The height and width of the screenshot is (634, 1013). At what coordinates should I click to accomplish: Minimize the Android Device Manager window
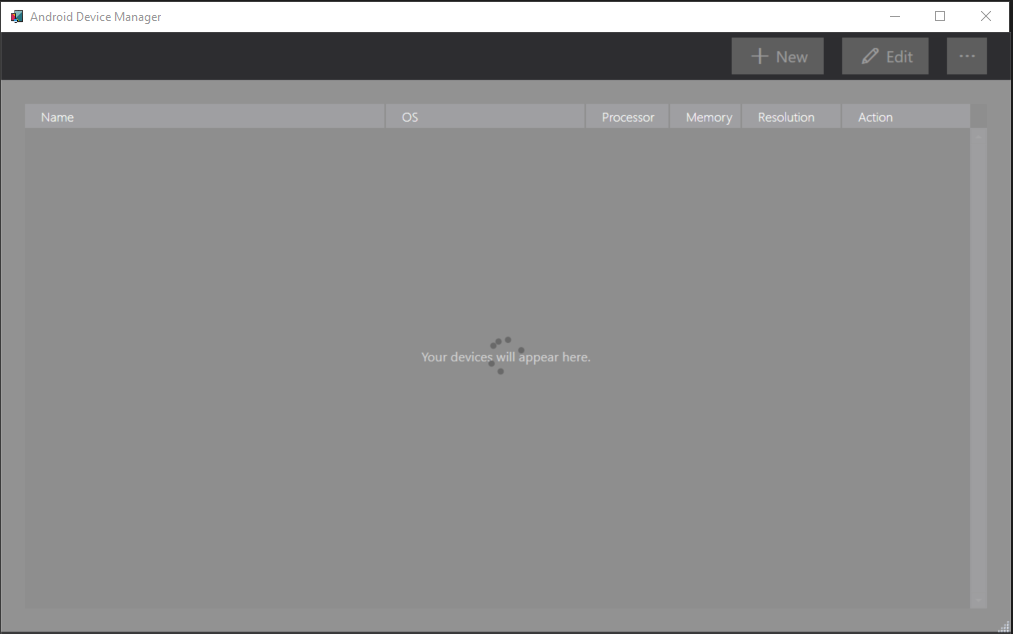pyautogui.click(x=895, y=16)
